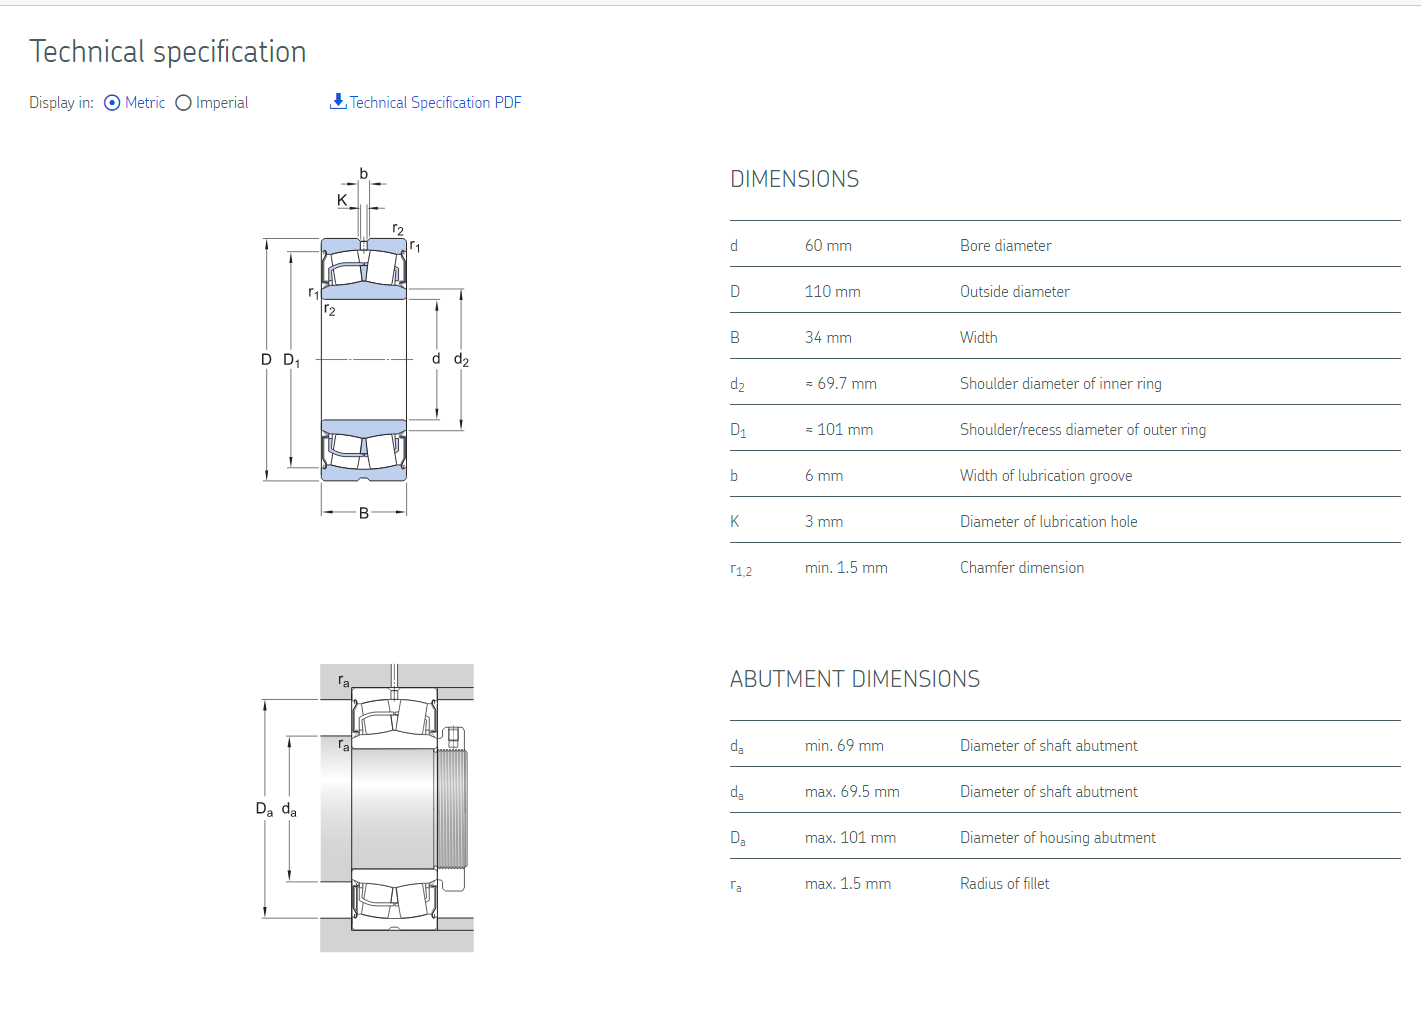Click the width value 34 mm
Screen dimensions: 1421x1013
828,338
